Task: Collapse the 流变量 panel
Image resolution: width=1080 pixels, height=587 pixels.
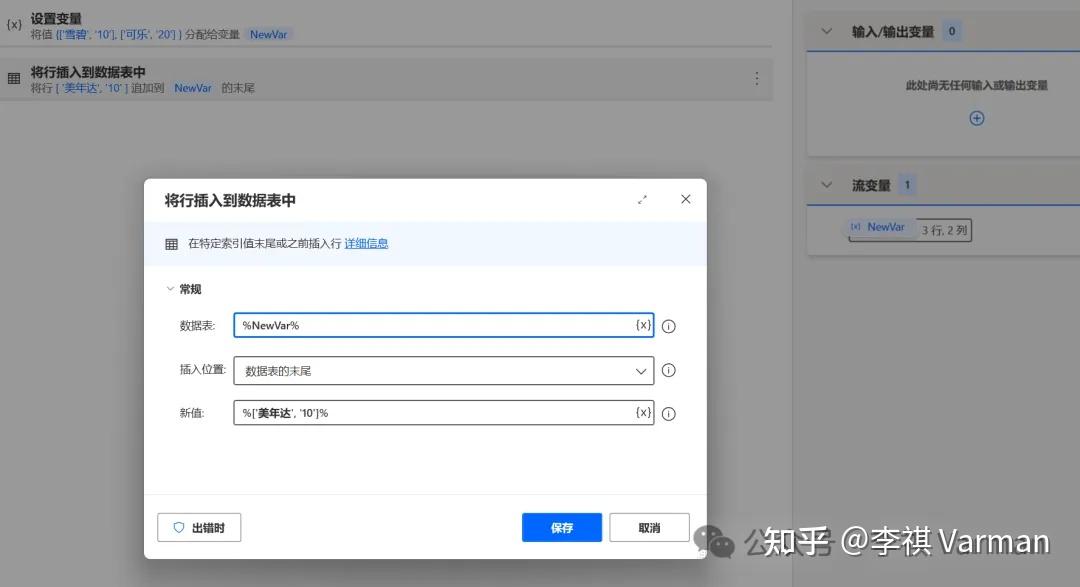Action: coord(826,184)
